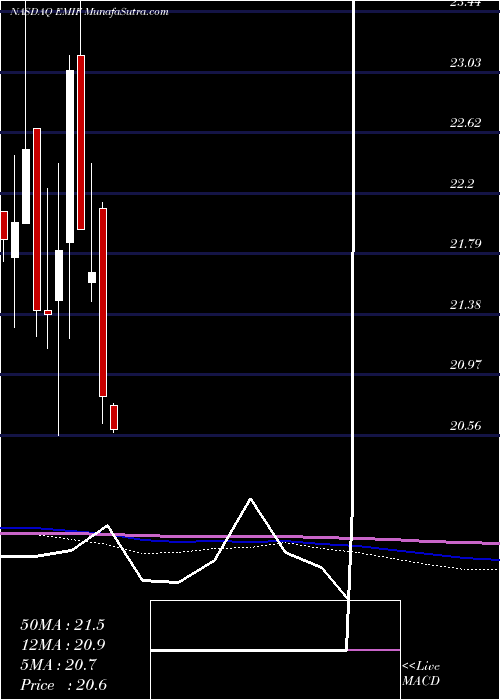This screenshot has height=700, width=500.
Task: Click the 12MA : 20.9 label
Action: coord(62,645)
